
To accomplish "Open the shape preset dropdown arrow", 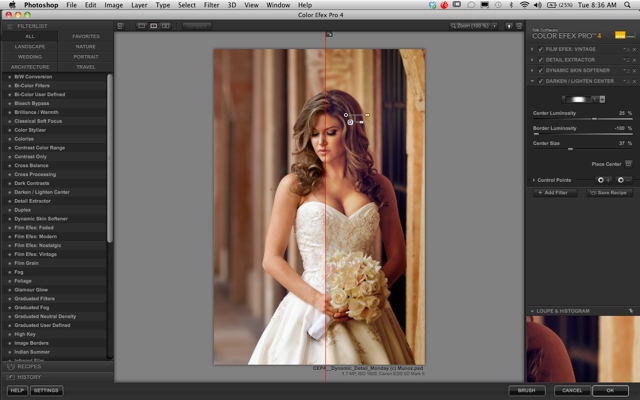I will (602, 99).
